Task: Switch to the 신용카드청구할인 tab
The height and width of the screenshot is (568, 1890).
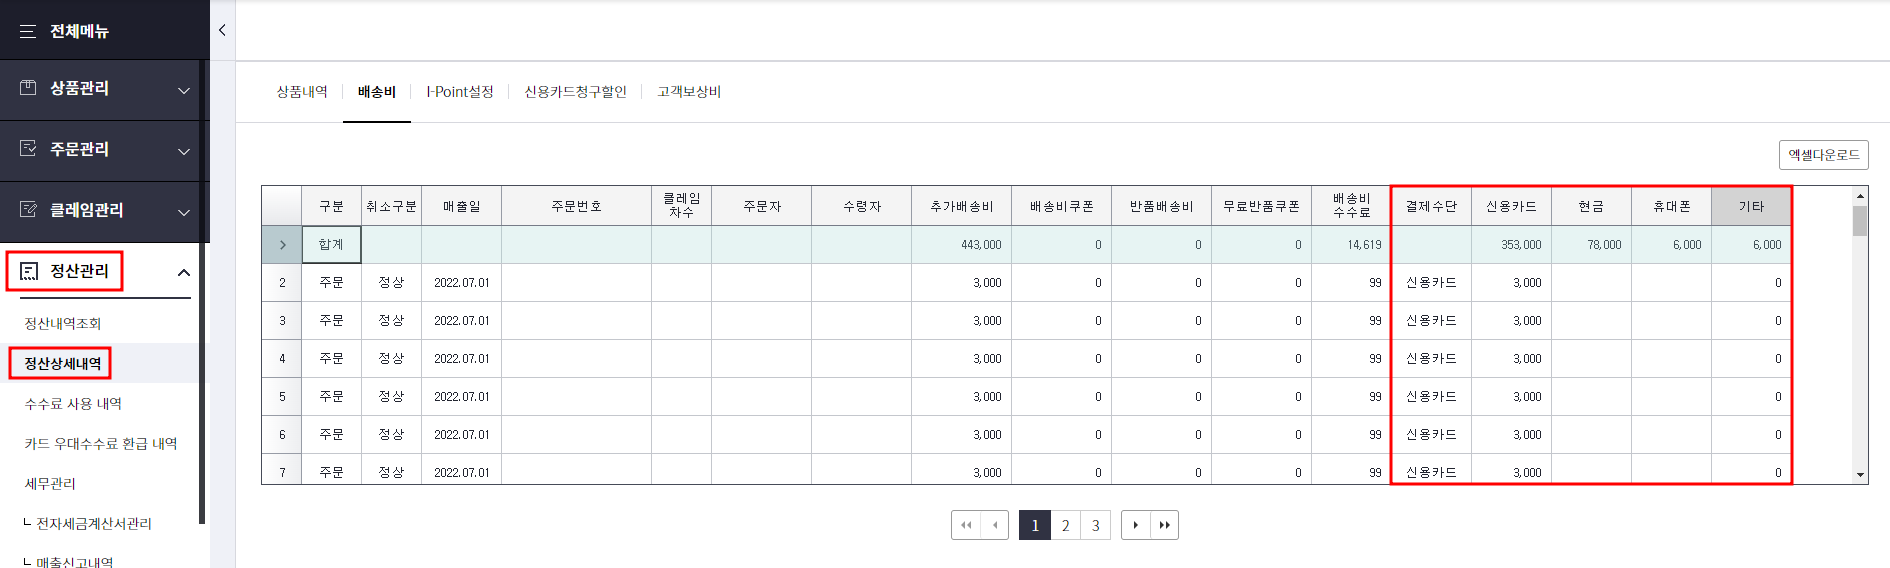Action: coord(575,92)
